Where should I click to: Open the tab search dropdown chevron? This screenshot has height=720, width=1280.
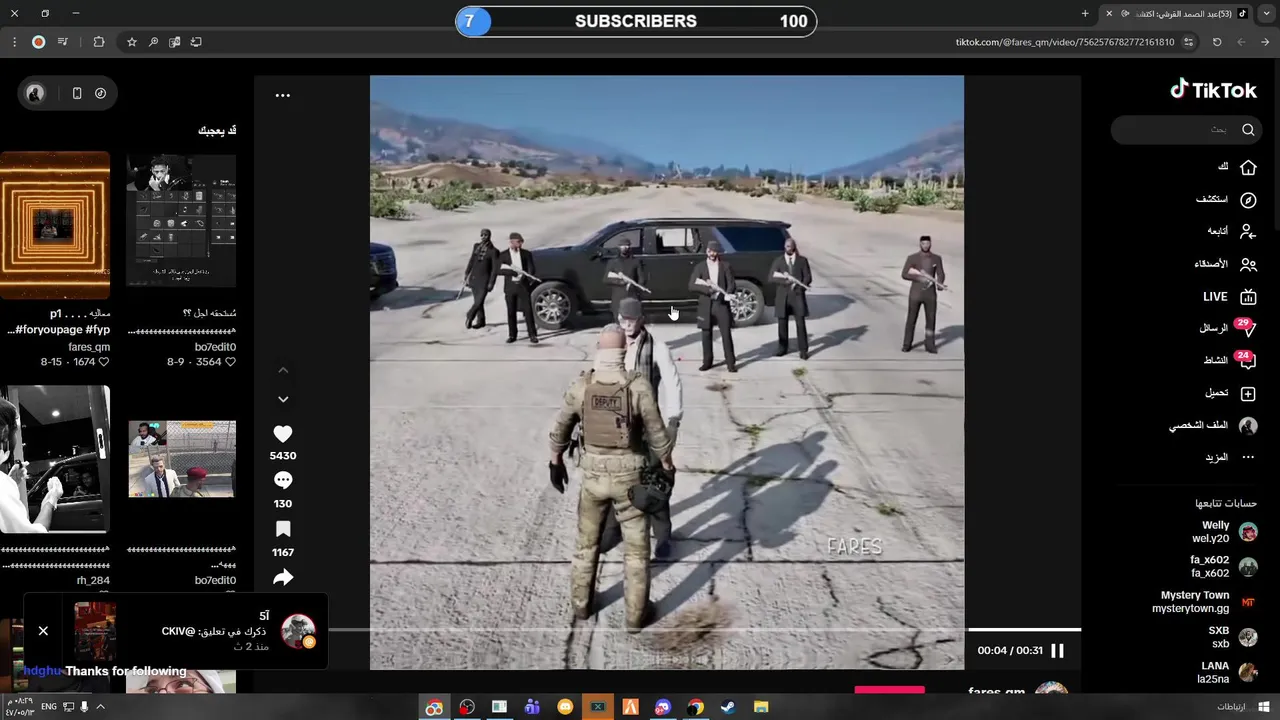click(x=1266, y=13)
